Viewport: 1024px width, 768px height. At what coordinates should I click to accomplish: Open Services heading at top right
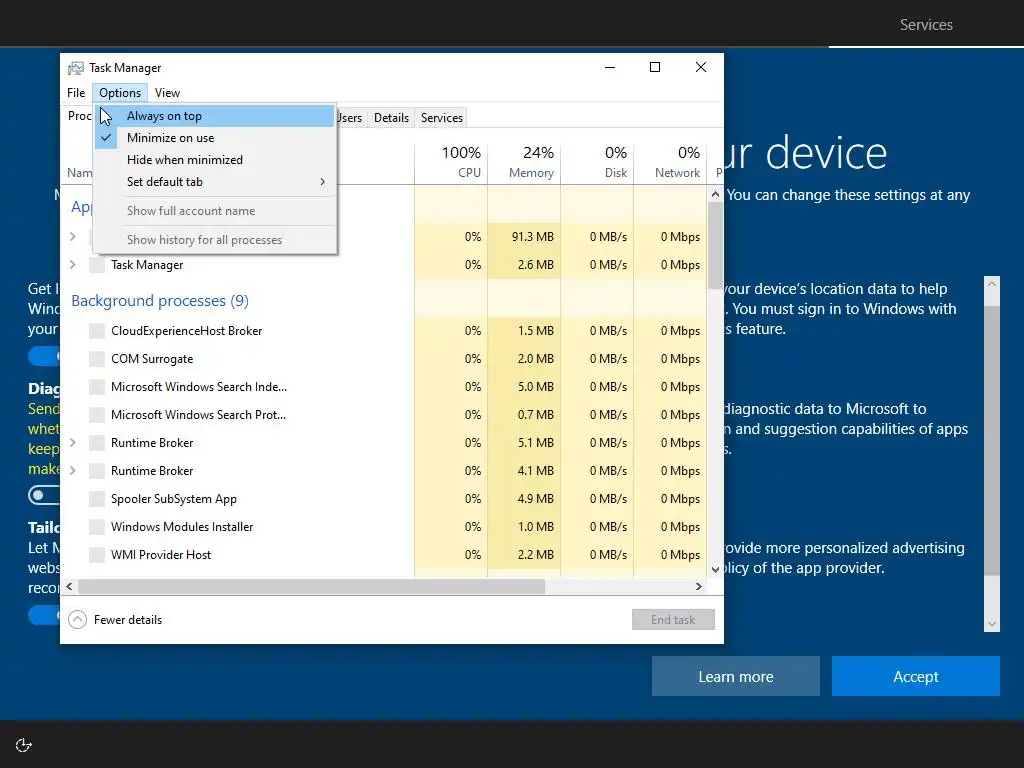click(x=926, y=25)
